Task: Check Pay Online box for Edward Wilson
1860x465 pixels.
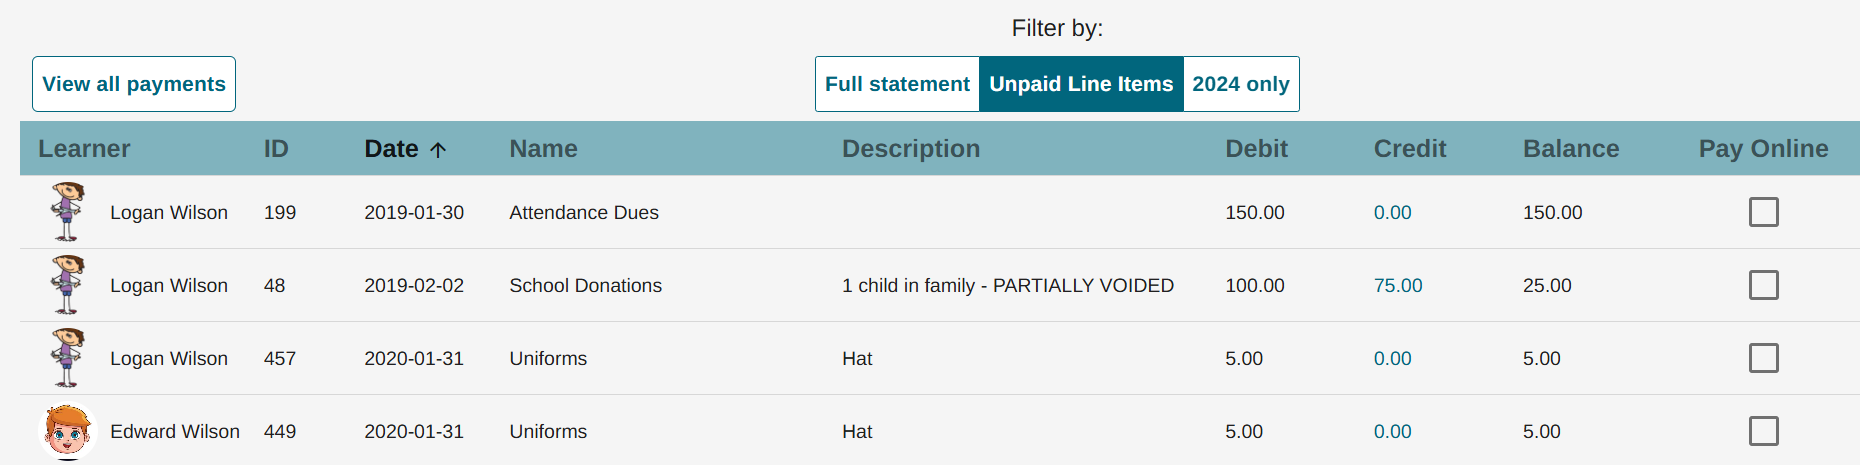Action: click(x=1763, y=431)
